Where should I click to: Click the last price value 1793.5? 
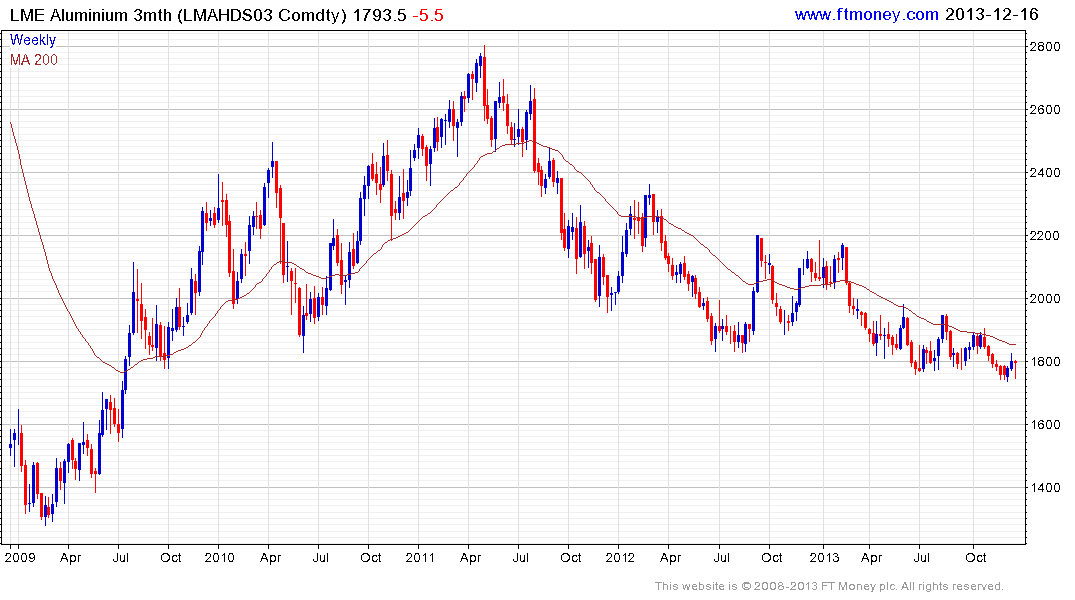(x=379, y=15)
